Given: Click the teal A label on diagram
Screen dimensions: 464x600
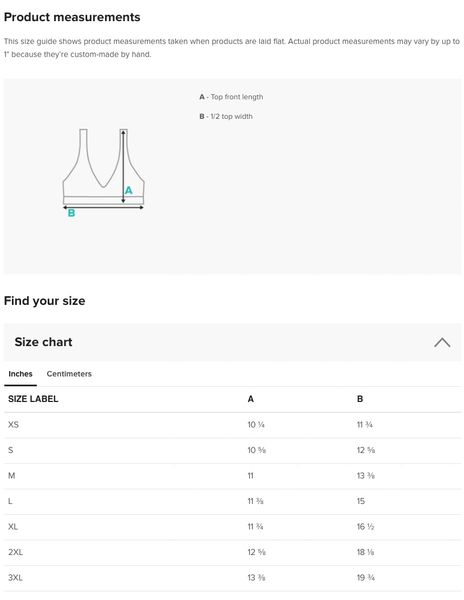Looking at the screenshot, I should tap(129, 190).
